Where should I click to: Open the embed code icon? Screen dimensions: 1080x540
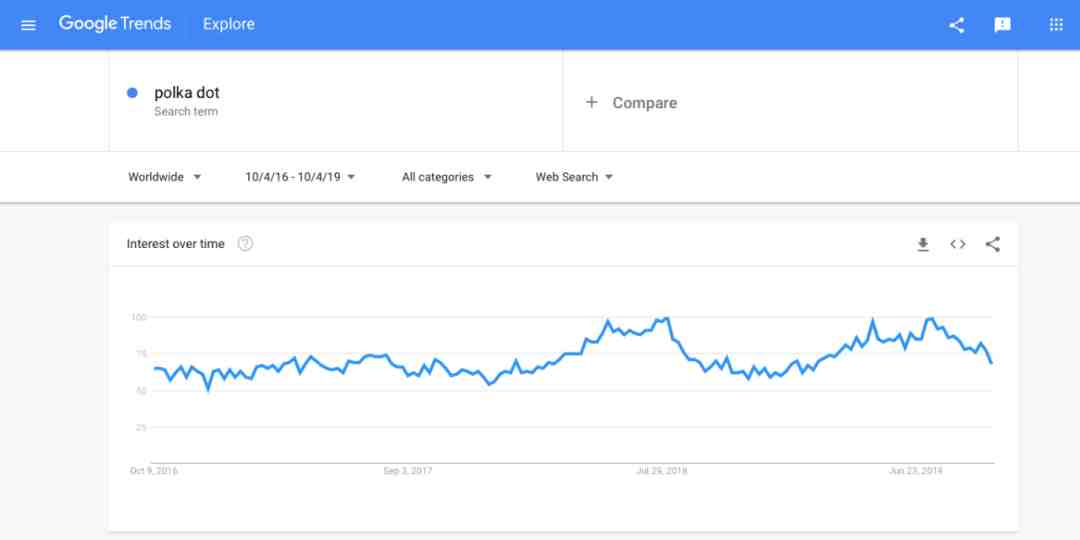pyautogui.click(x=957, y=244)
